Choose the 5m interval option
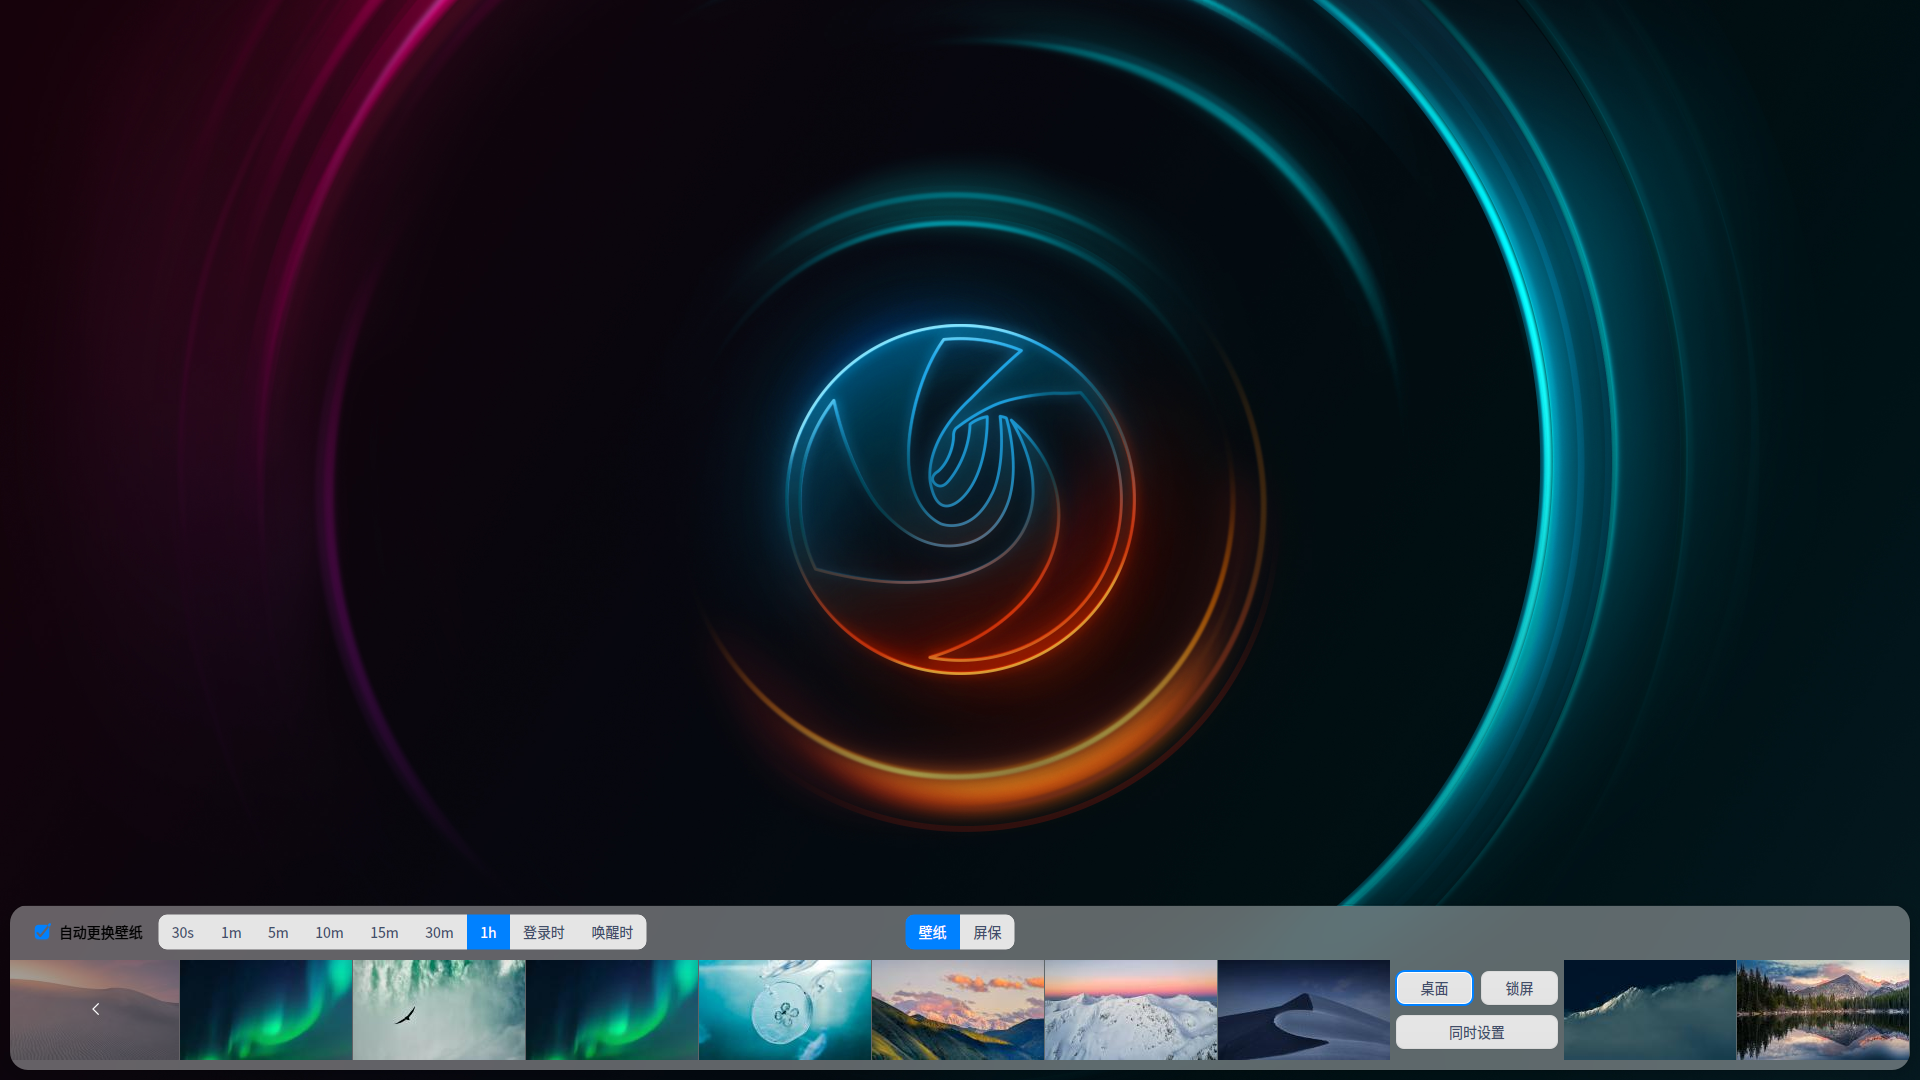Screen dimensions: 1920x1080 [x=278, y=932]
